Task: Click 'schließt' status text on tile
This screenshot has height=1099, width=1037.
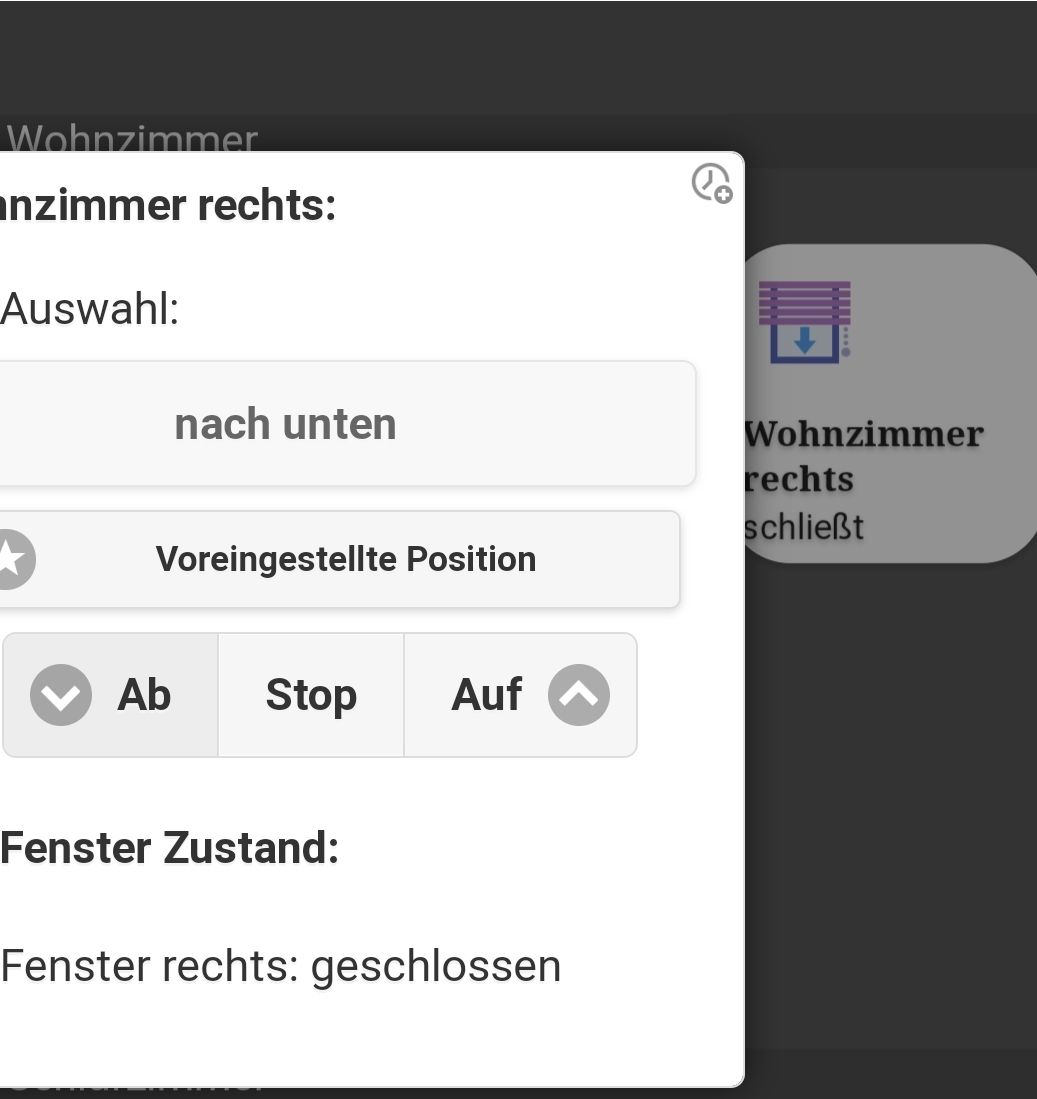Action: point(804,527)
